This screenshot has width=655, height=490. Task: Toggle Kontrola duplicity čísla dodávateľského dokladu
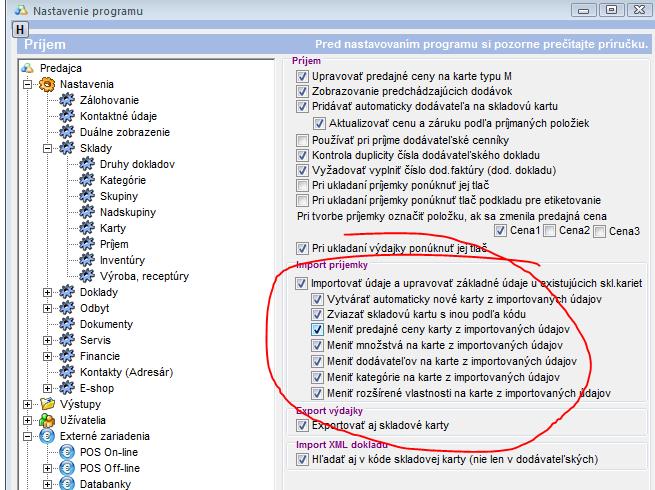pos(302,156)
